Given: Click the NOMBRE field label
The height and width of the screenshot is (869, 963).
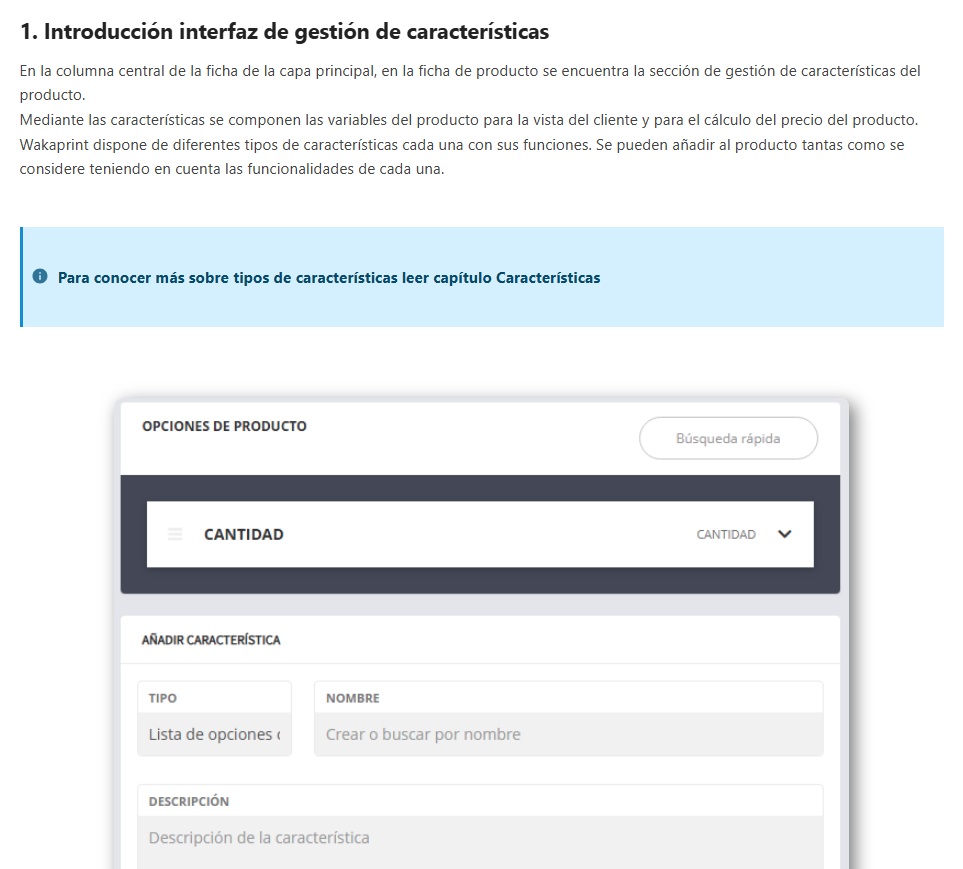Looking at the screenshot, I should (353, 698).
